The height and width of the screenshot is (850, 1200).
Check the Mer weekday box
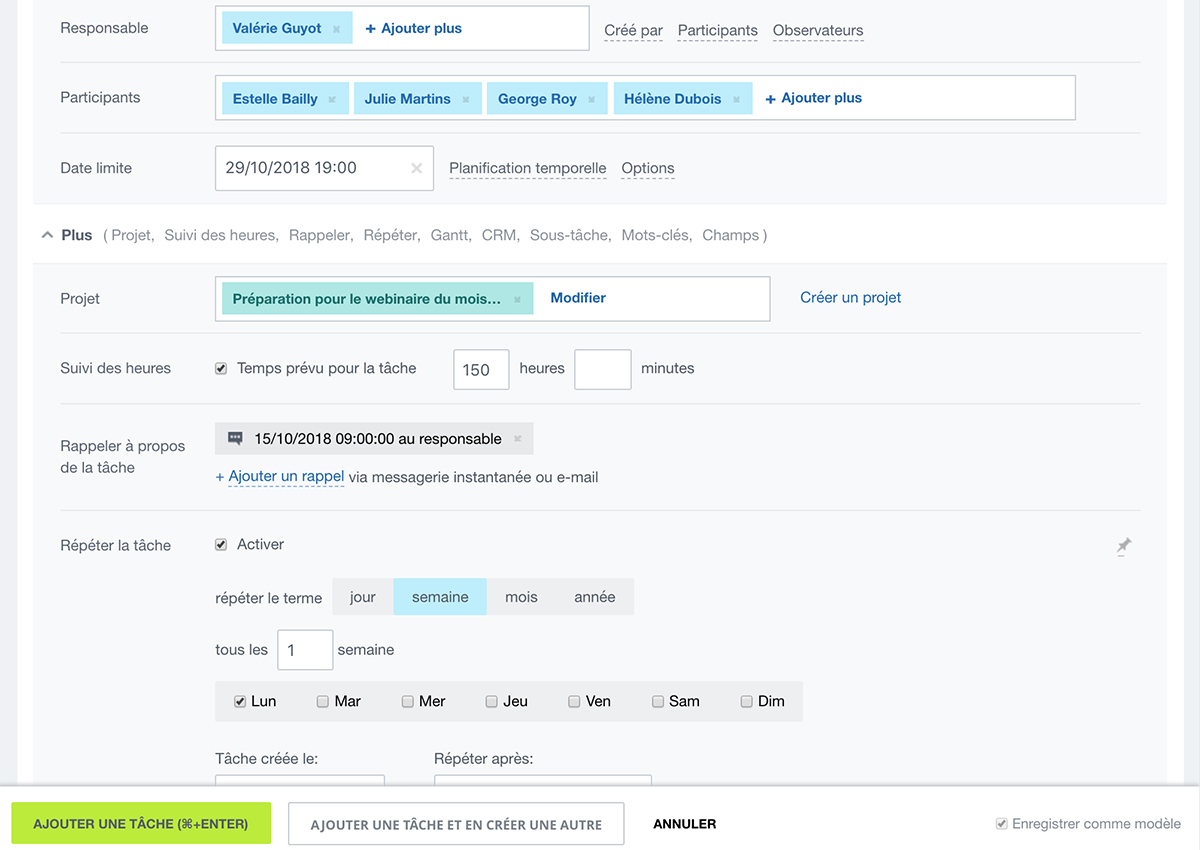tap(408, 702)
